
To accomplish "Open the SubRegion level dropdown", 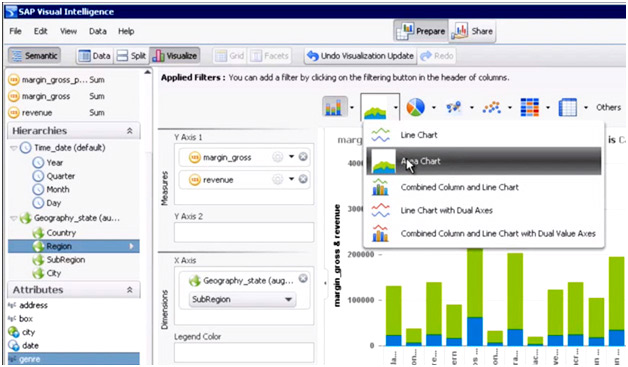I will click(242, 299).
